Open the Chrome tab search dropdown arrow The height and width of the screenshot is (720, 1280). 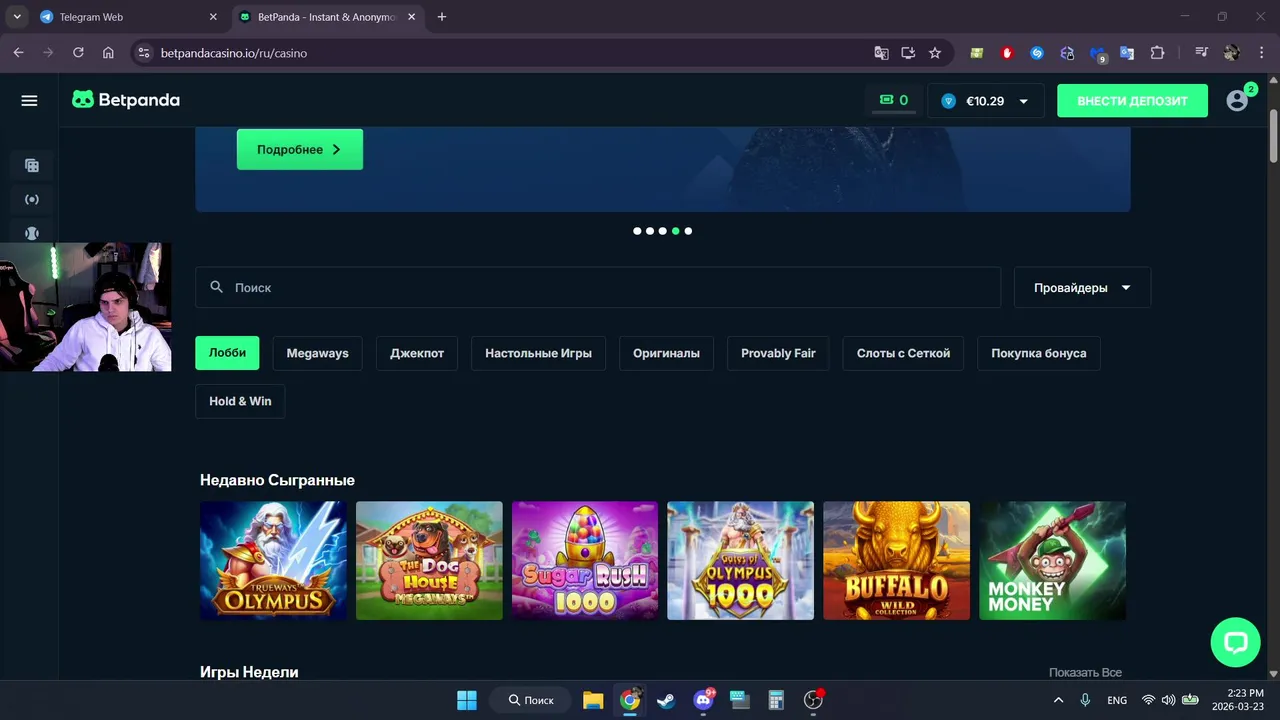click(x=17, y=17)
